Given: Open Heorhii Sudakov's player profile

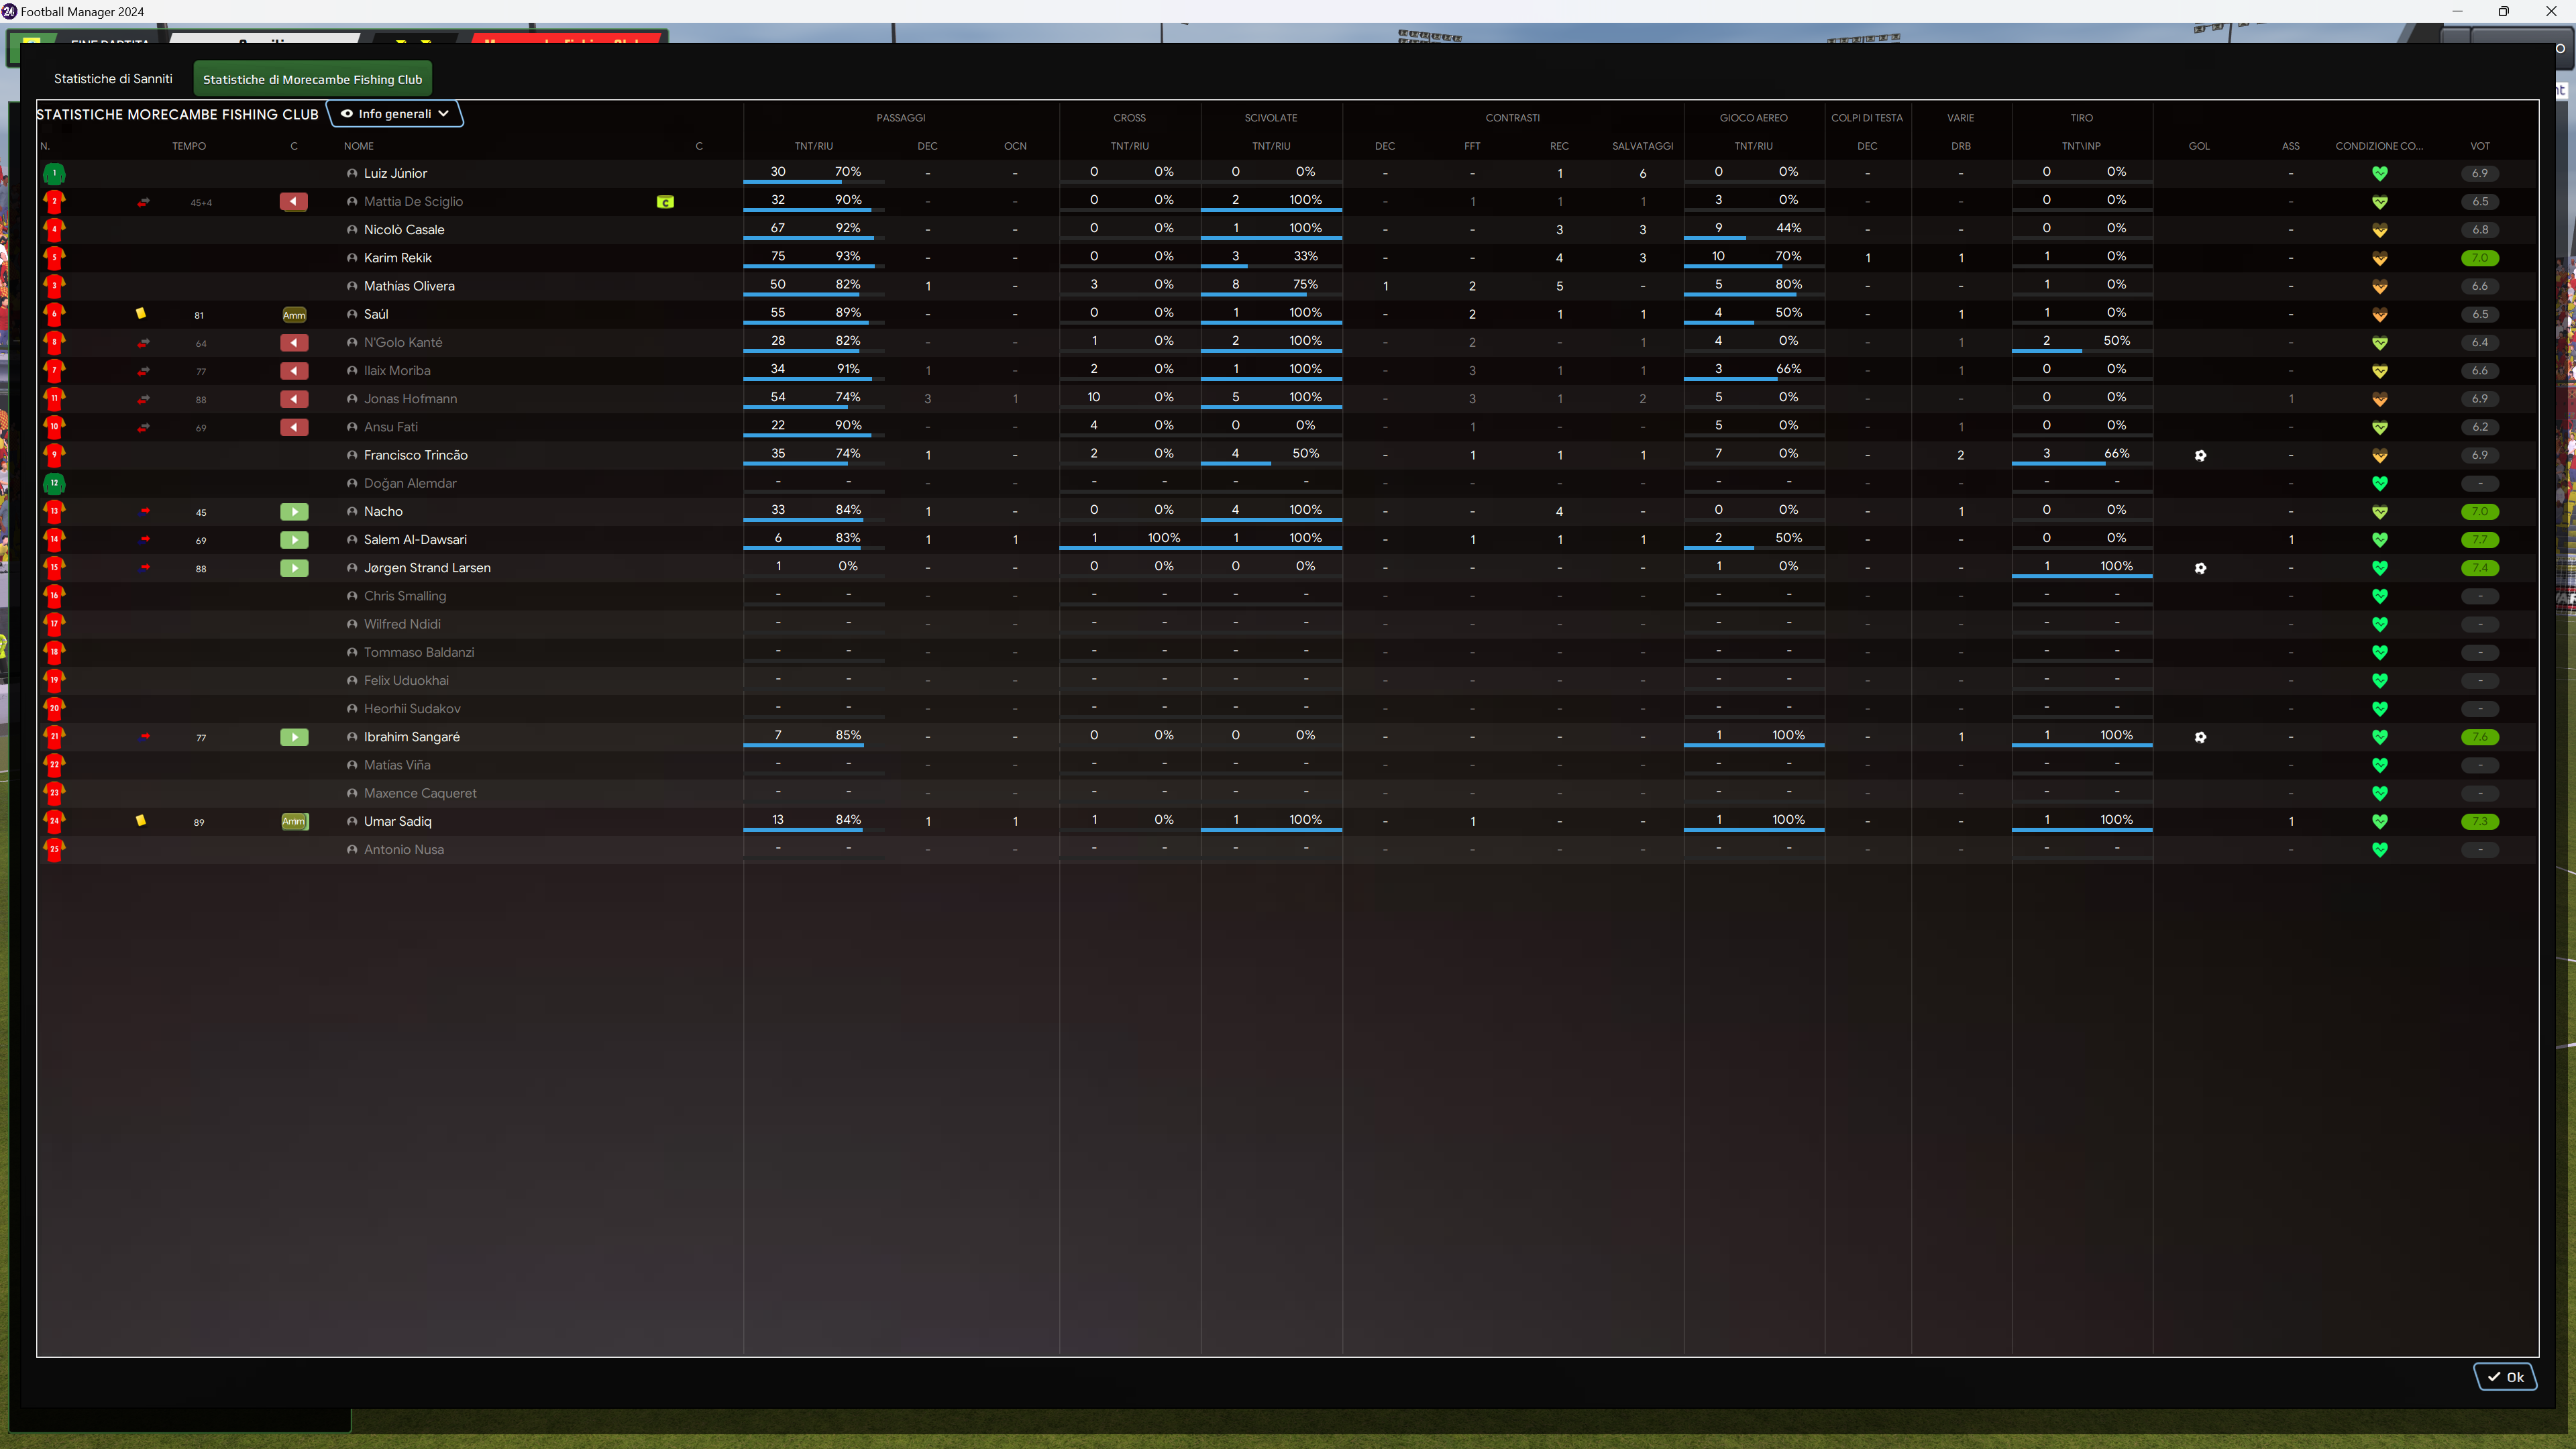Looking at the screenshot, I should point(412,709).
